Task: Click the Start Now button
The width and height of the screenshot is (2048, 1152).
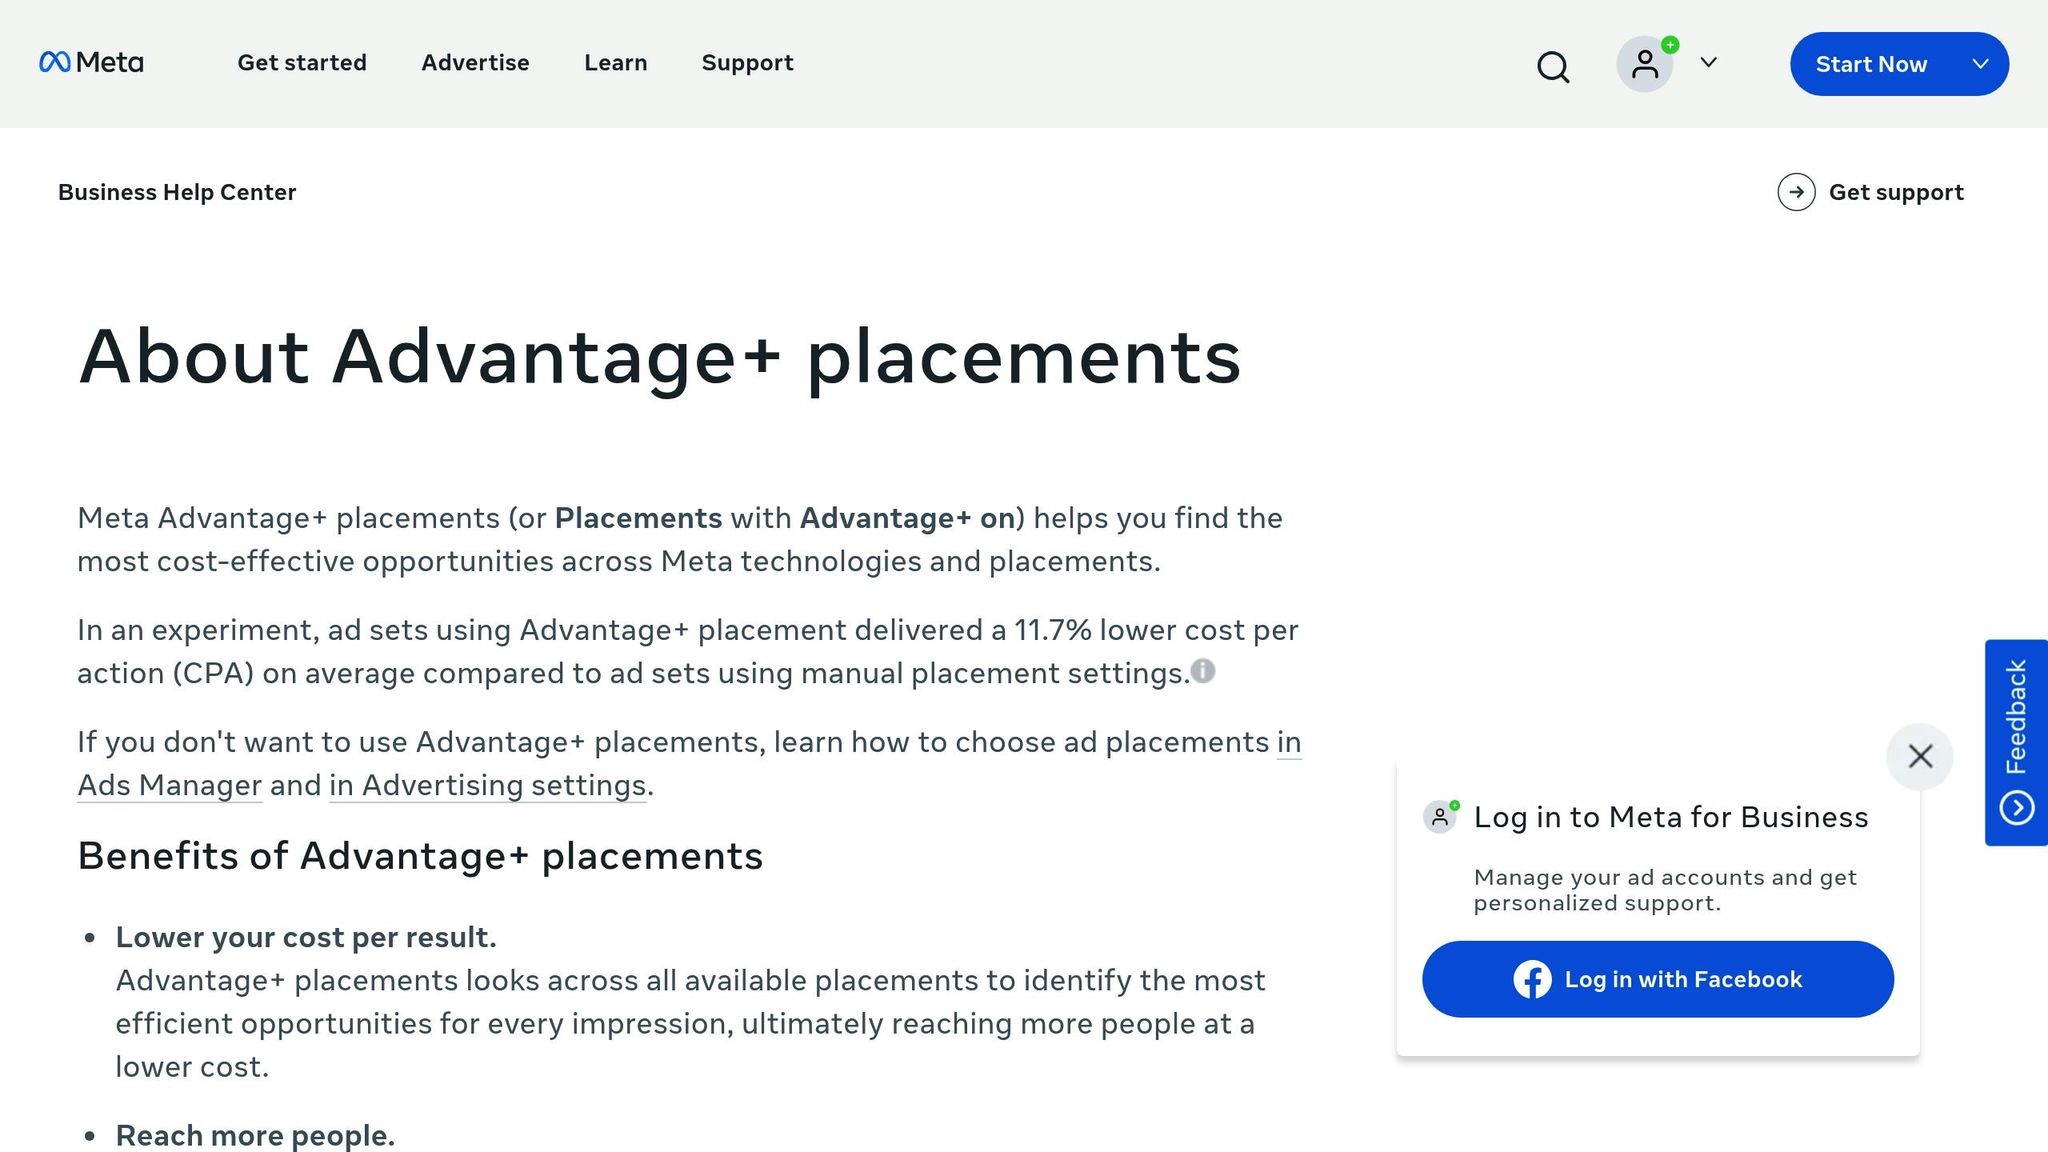Action: click(1872, 64)
